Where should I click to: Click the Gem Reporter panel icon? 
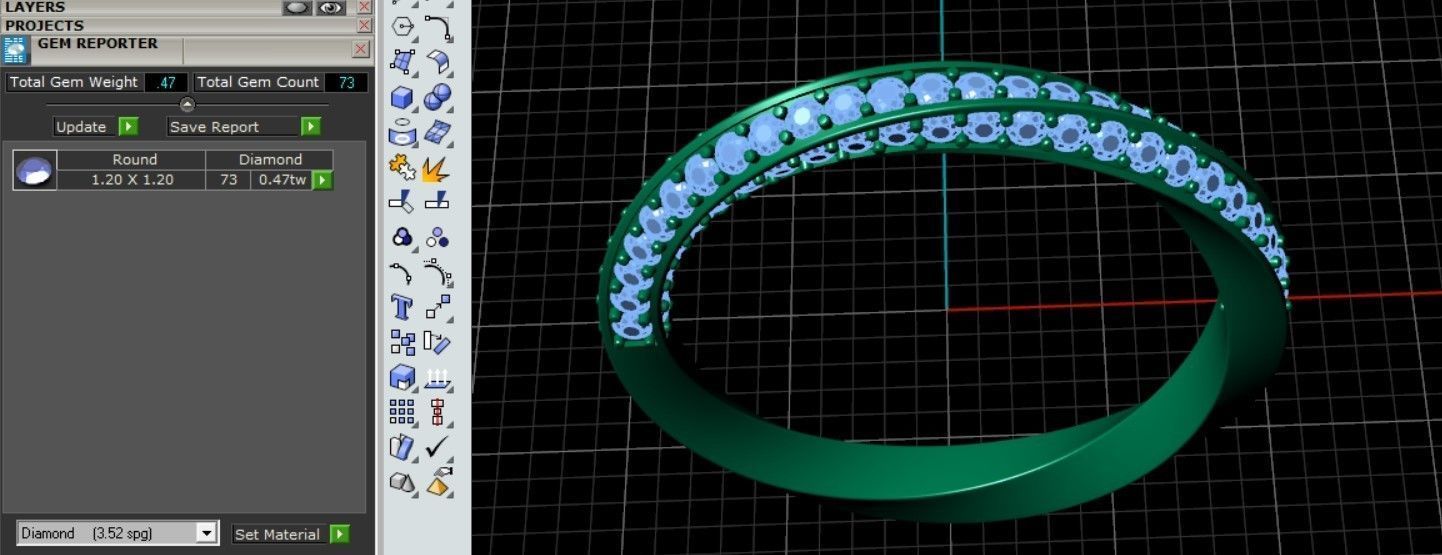pos(16,51)
